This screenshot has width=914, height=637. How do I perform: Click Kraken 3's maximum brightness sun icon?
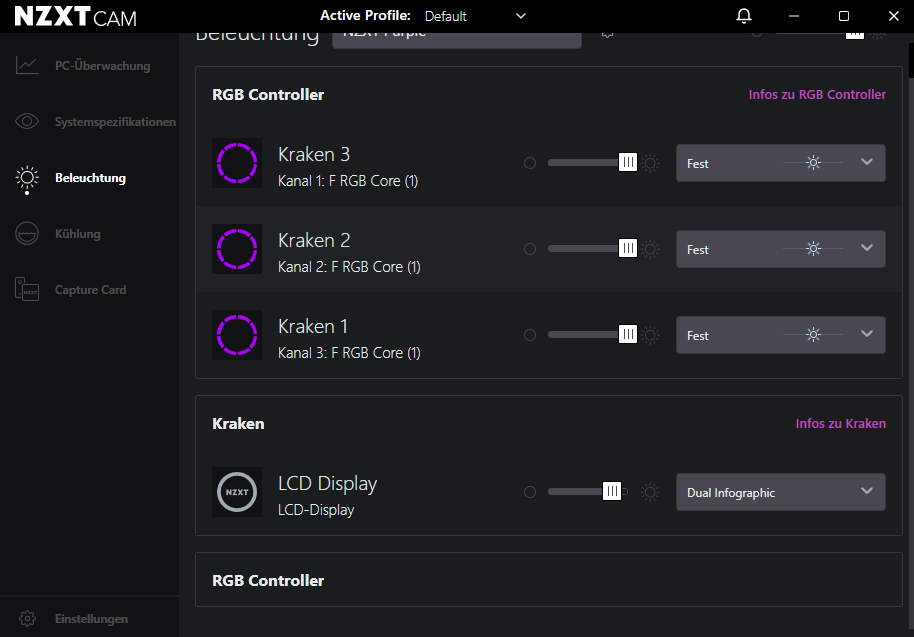click(651, 164)
